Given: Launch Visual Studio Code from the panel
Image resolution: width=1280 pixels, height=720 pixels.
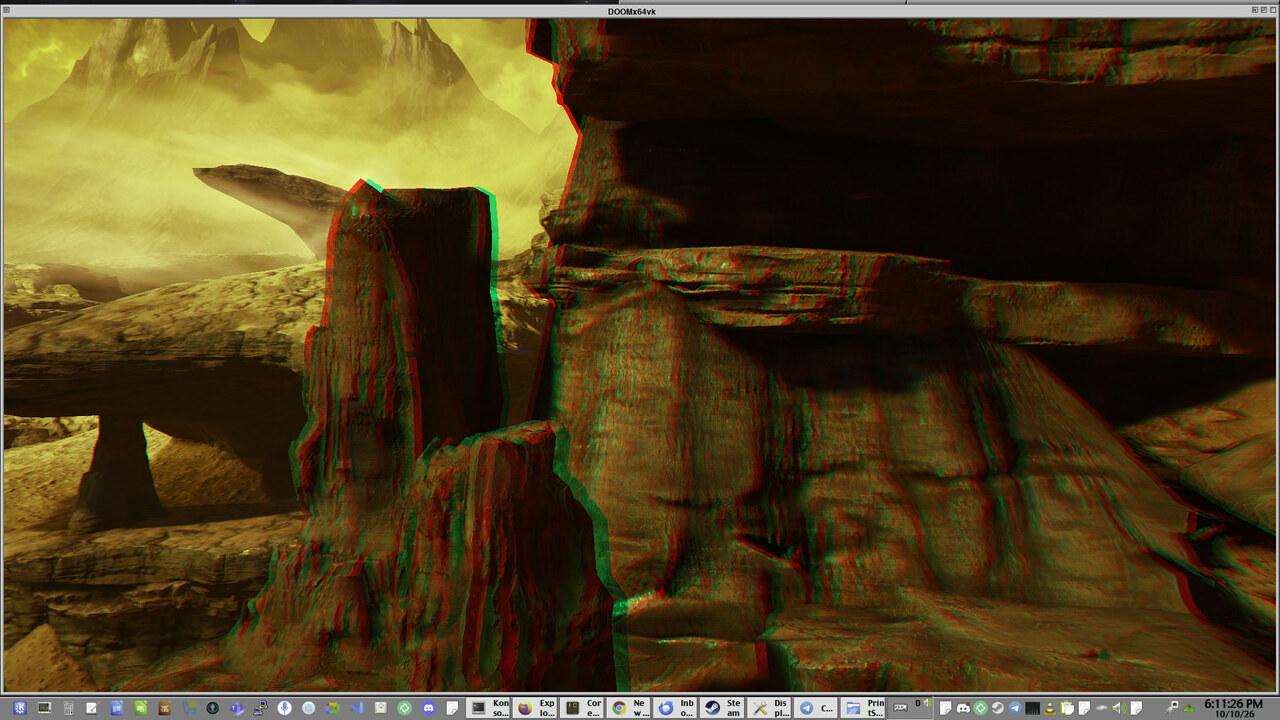Looking at the screenshot, I should click(x=357, y=708).
